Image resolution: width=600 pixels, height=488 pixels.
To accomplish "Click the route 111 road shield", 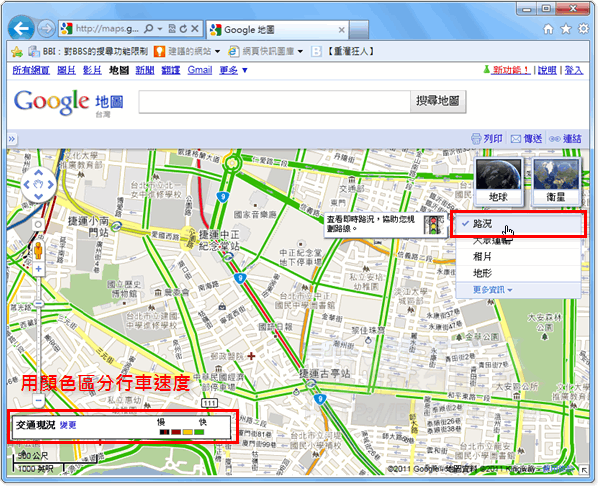I will (210, 403).
